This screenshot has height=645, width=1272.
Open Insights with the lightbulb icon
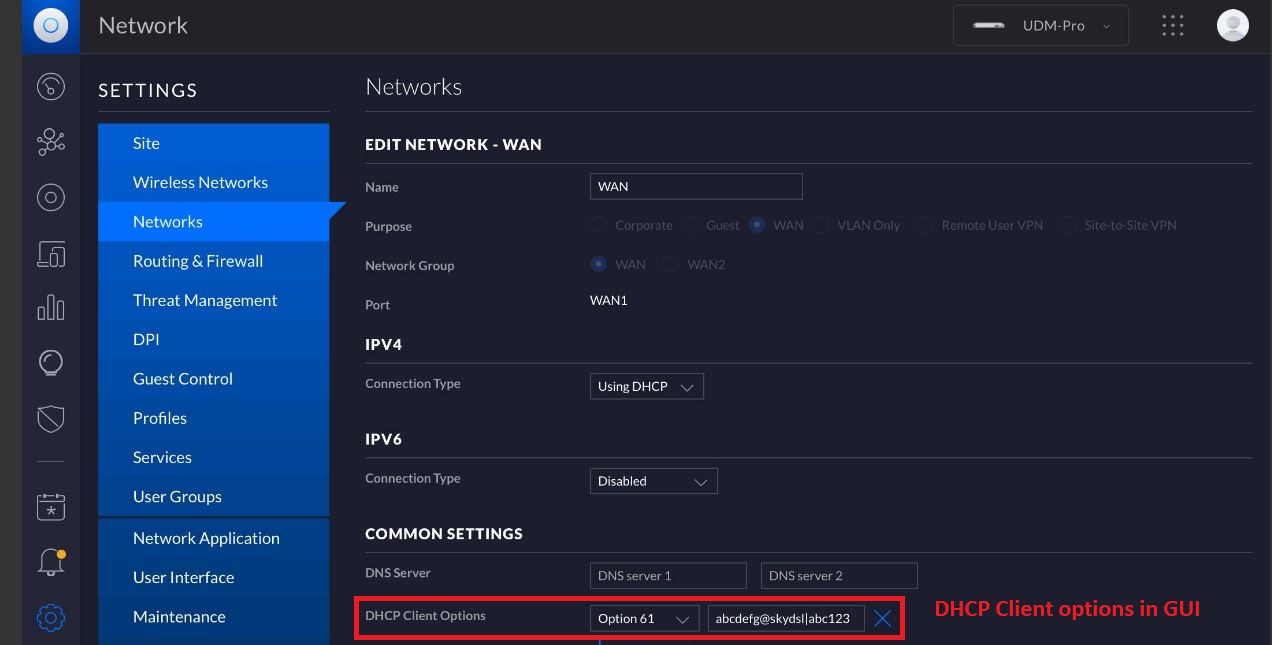click(x=51, y=362)
